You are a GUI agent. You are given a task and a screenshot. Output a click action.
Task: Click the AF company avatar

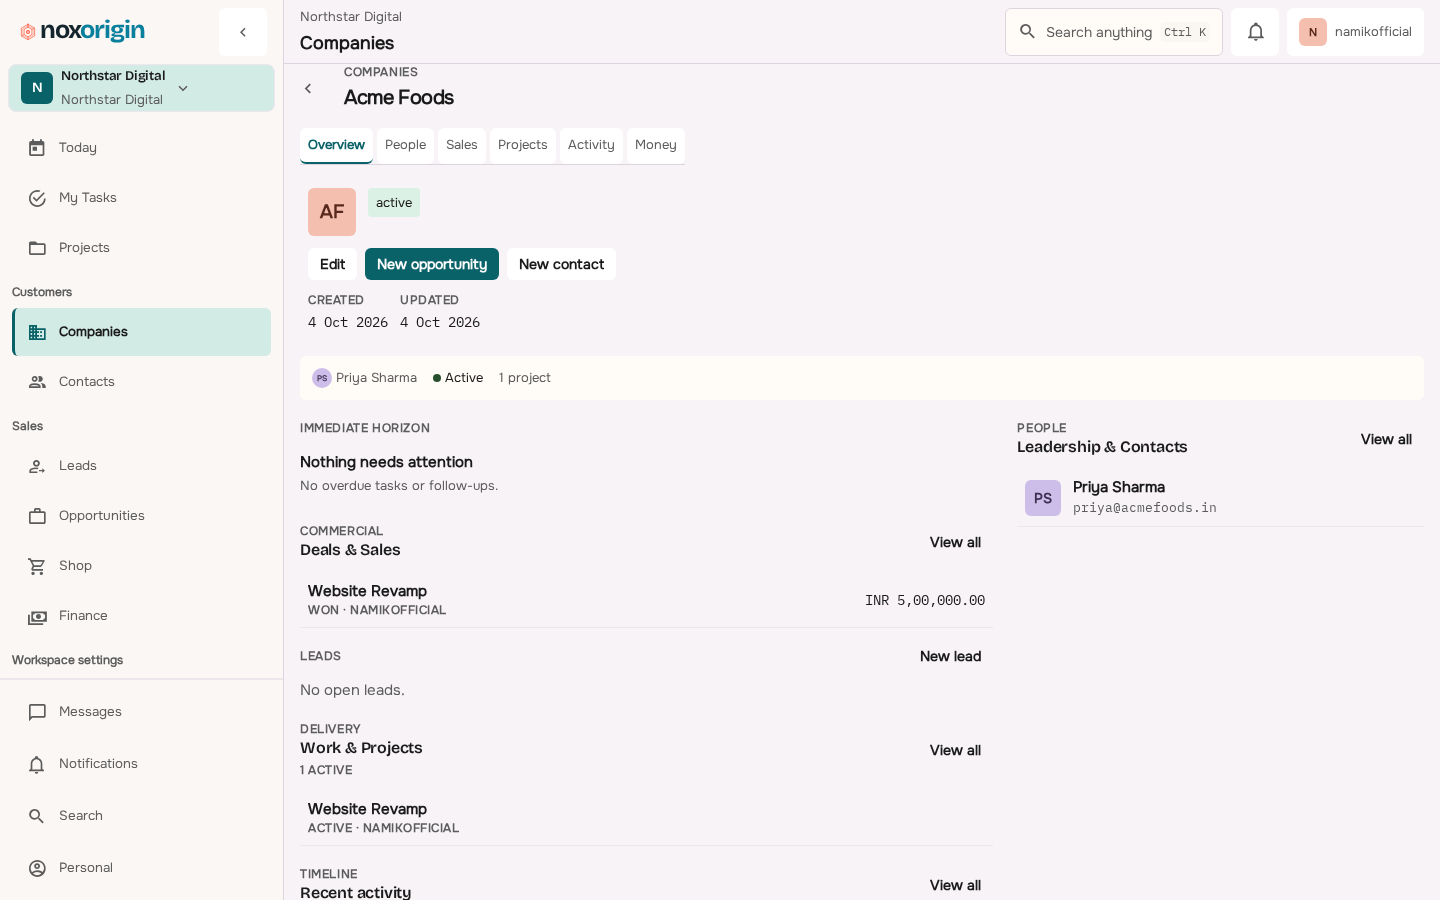tap(332, 212)
